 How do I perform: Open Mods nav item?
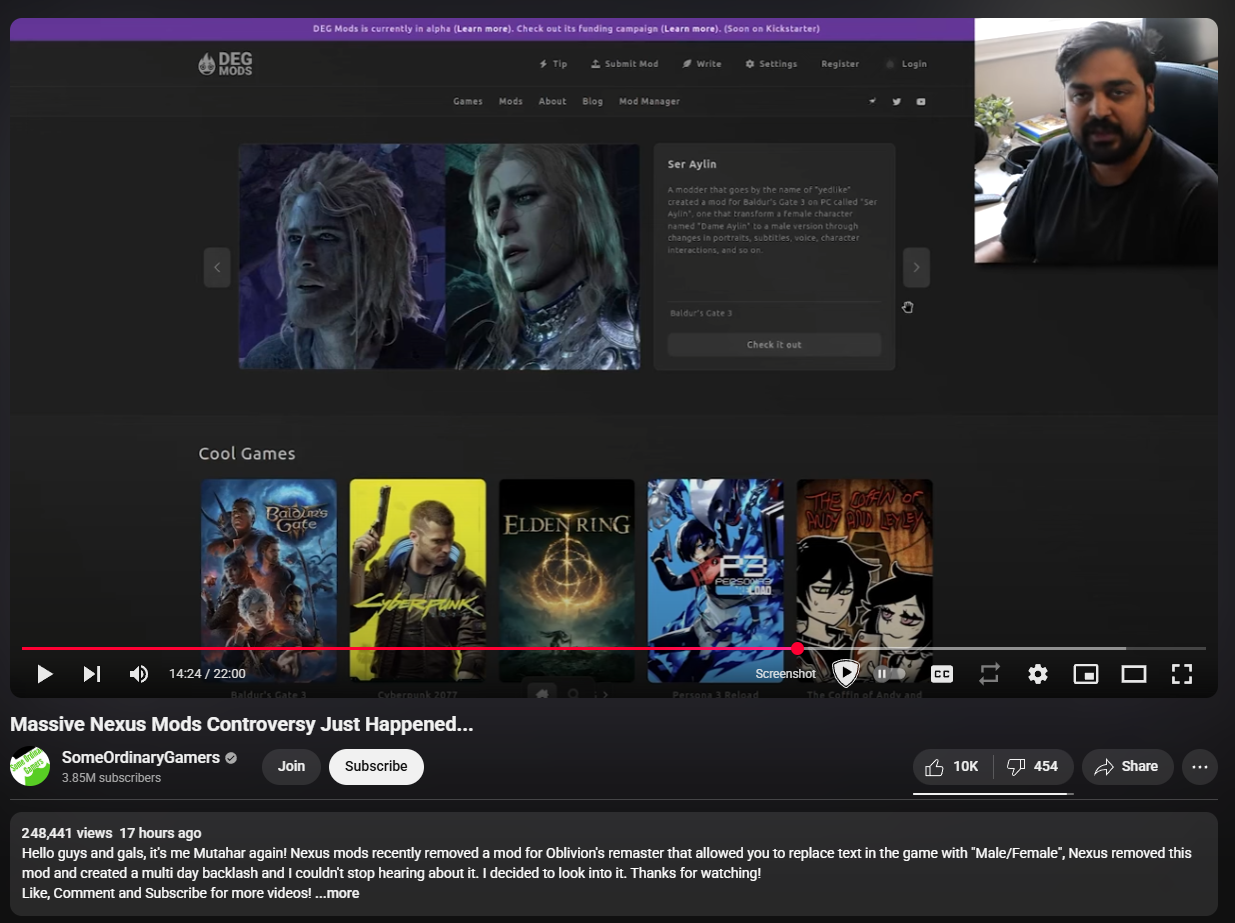pos(511,101)
